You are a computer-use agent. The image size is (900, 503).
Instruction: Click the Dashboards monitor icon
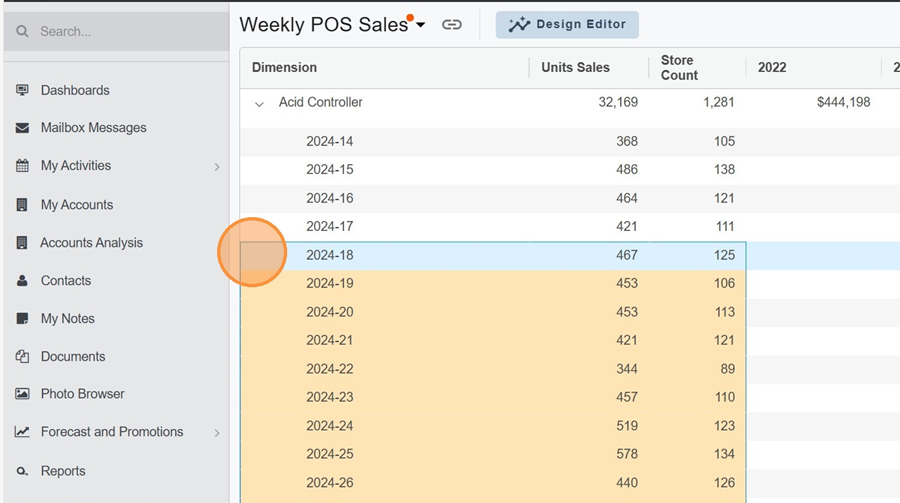point(22,90)
